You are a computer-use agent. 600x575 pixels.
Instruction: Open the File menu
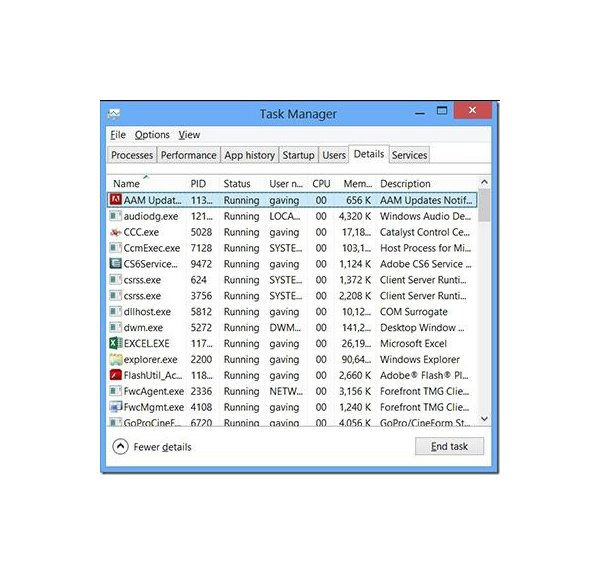pyautogui.click(x=118, y=135)
